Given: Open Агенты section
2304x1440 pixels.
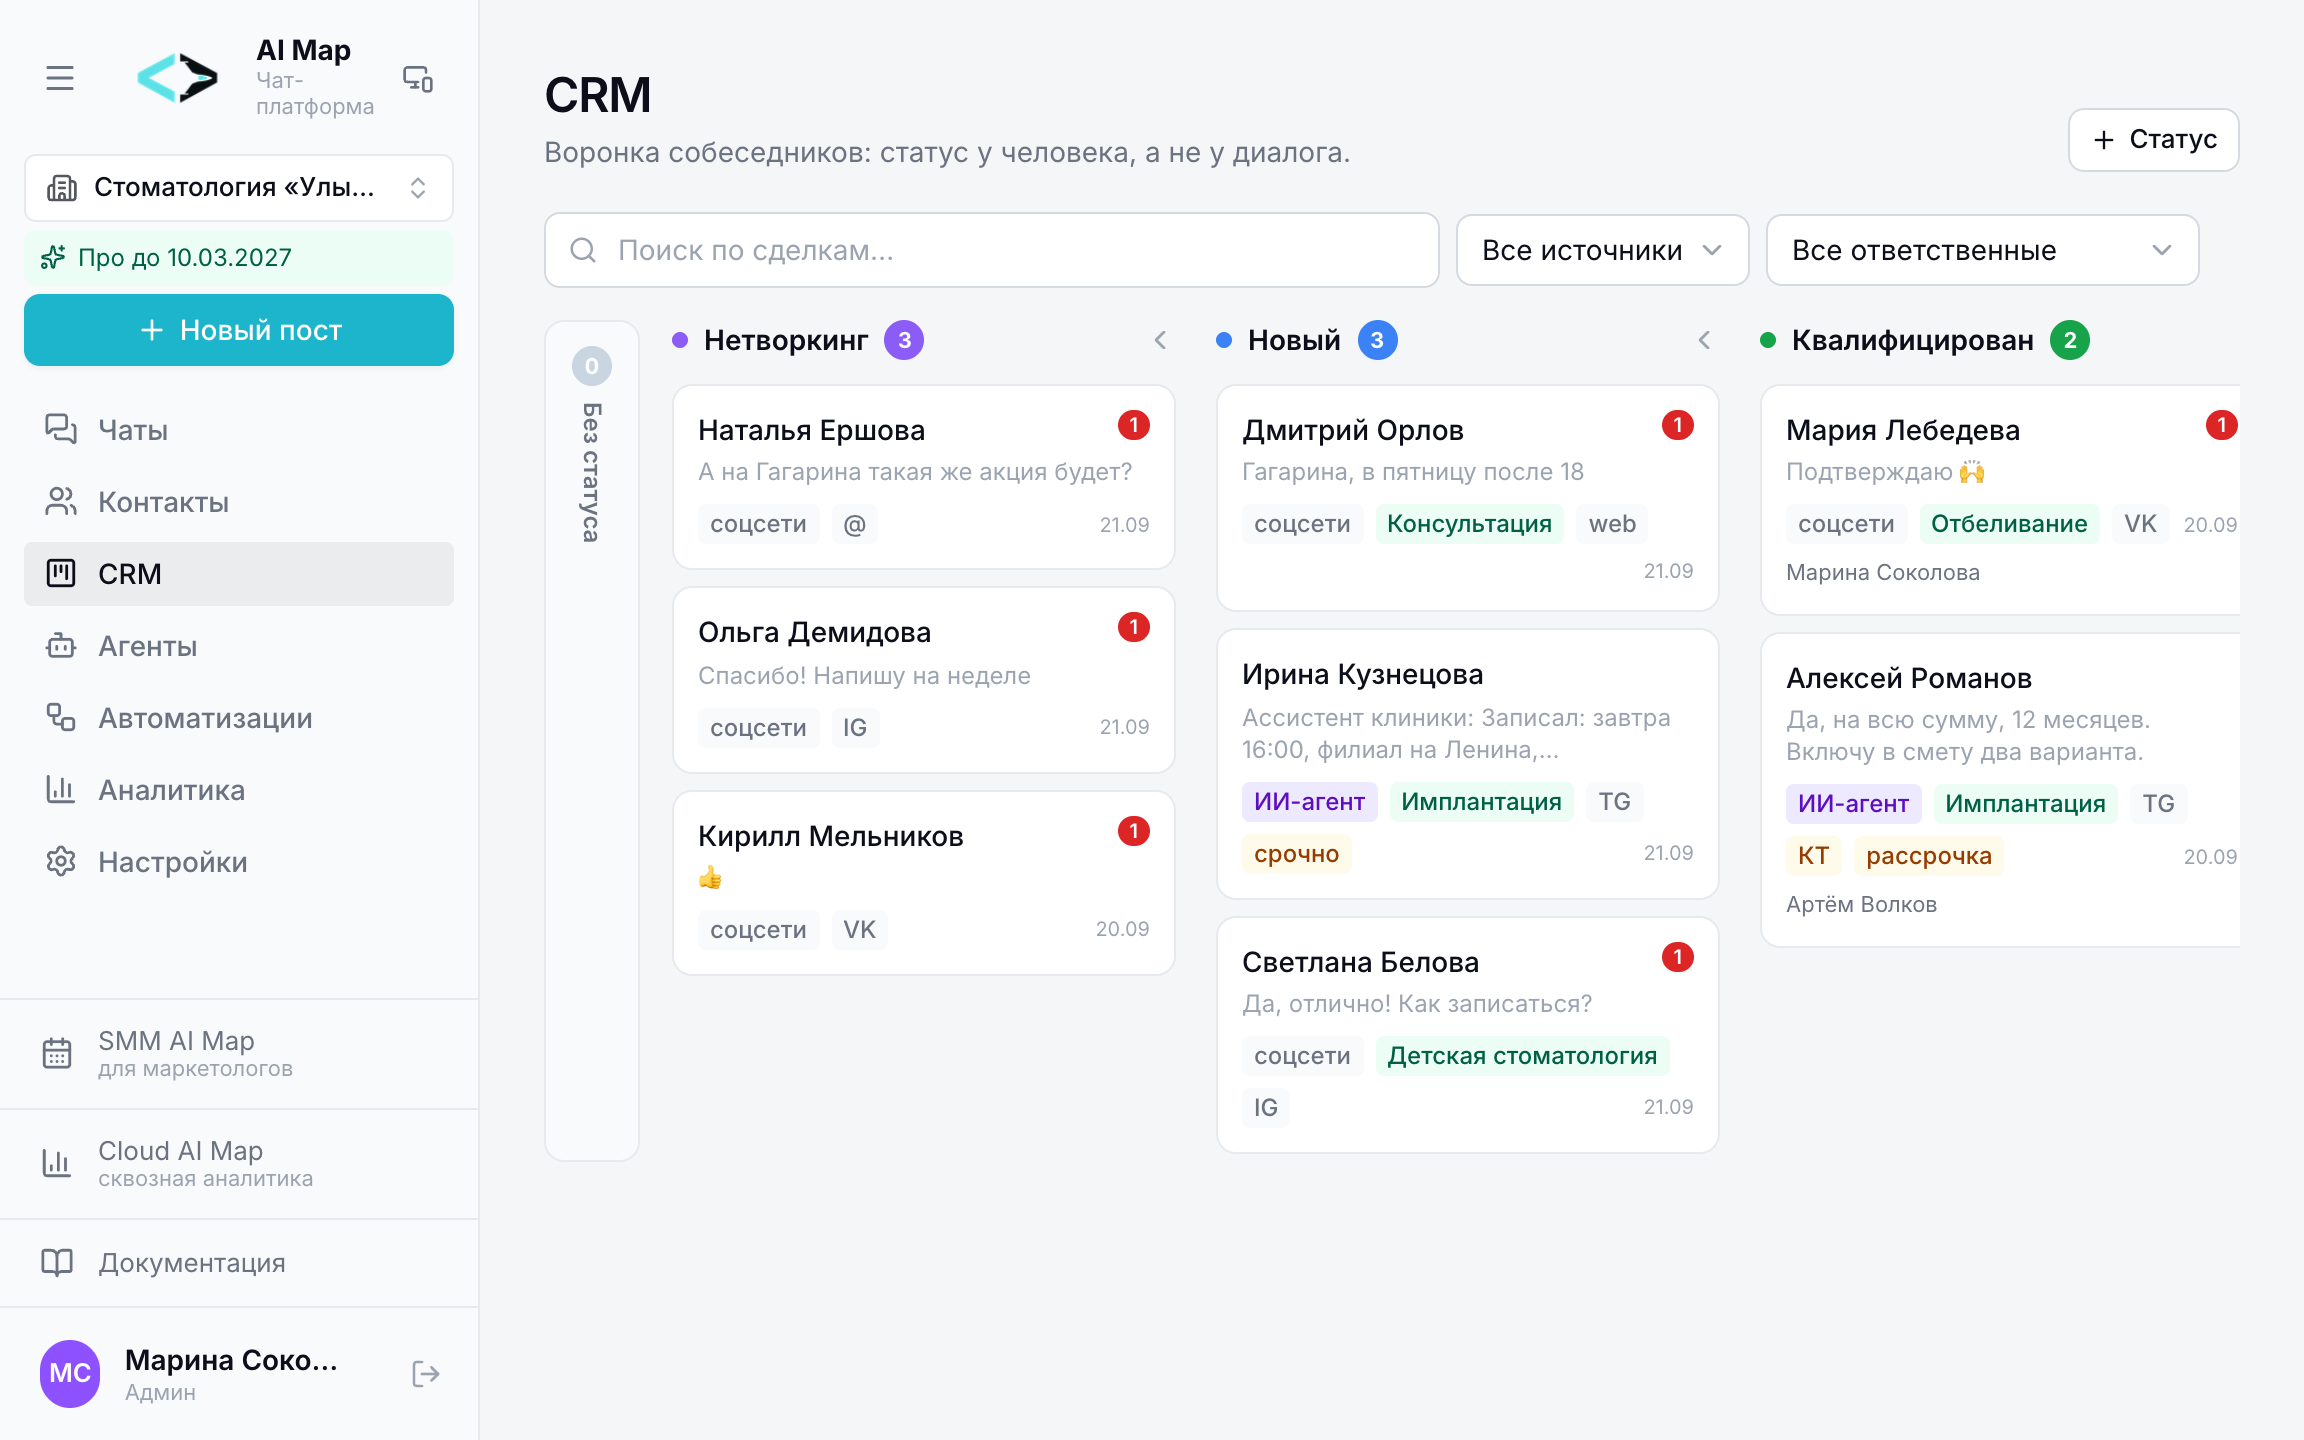Looking at the screenshot, I should (239, 646).
